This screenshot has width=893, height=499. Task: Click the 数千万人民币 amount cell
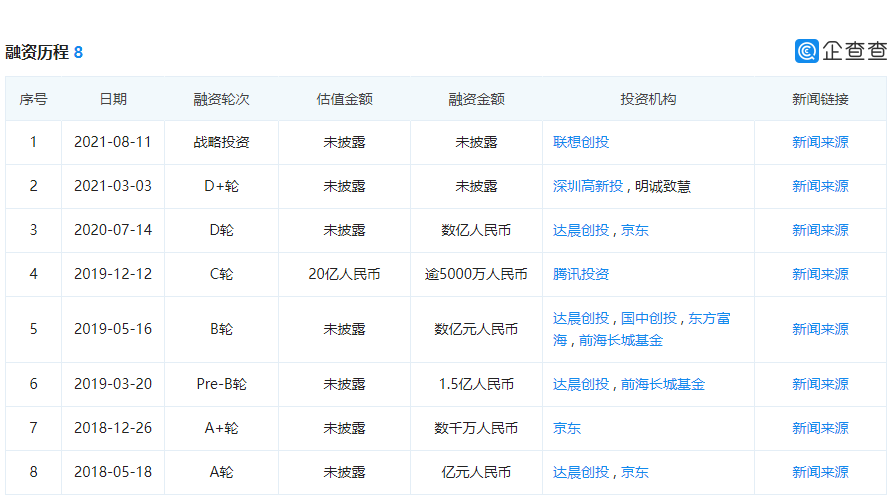(x=476, y=428)
